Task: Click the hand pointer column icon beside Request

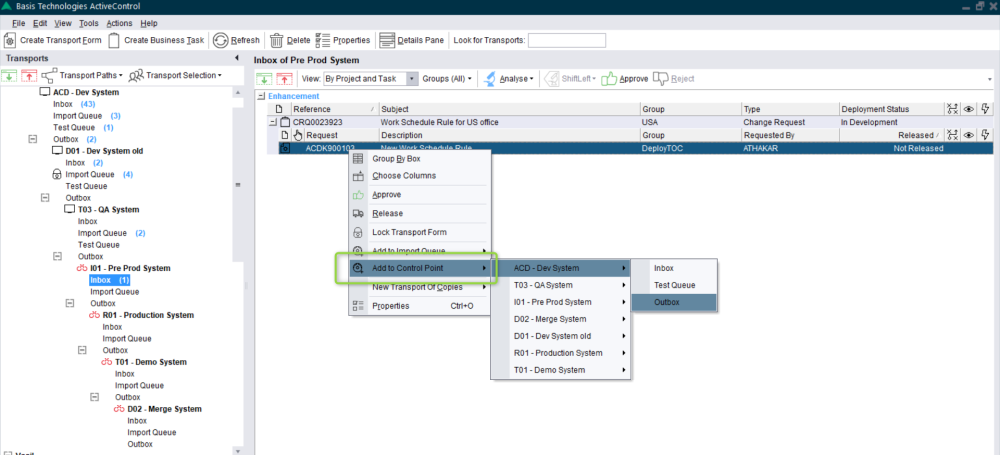Action: coord(298,135)
